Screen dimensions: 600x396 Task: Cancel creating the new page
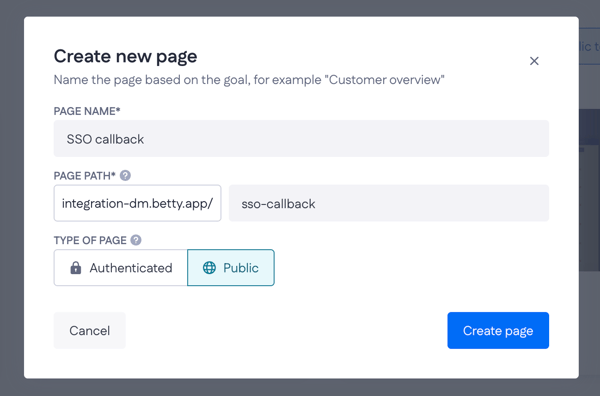90,330
